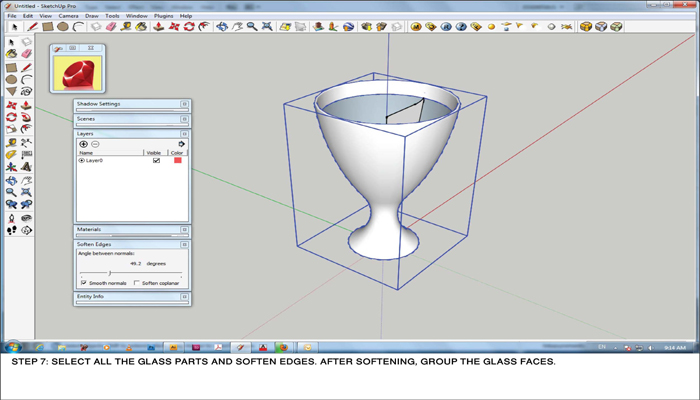This screenshot has height=400, width=700.
Task: Open the Layers details menu arrow
Action: [181, 144]
